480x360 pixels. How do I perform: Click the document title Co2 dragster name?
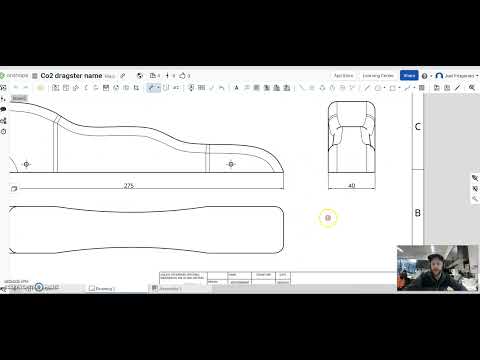71,76
